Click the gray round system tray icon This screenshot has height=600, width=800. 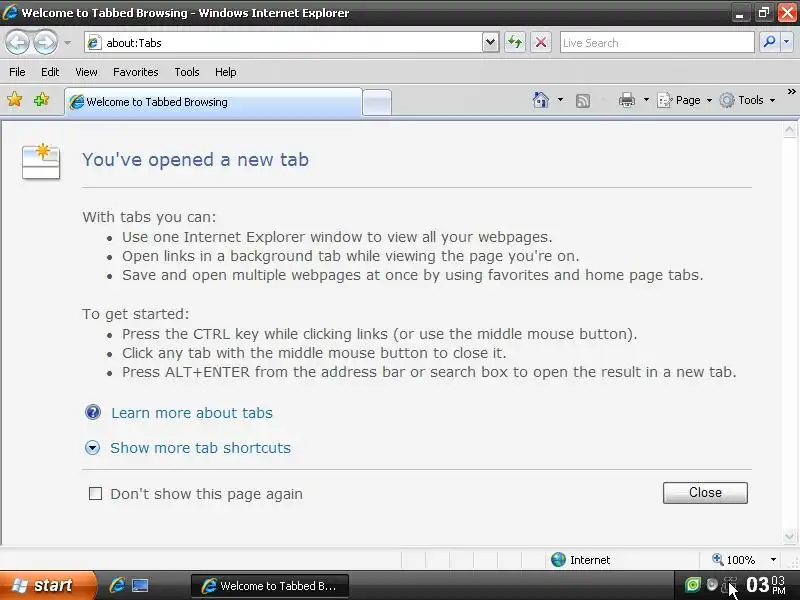712,585
